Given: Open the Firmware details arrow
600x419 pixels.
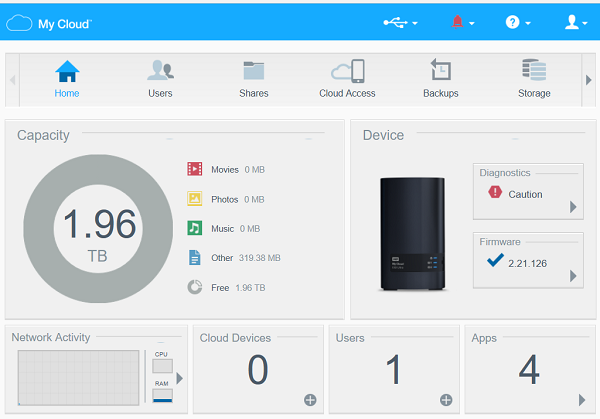Looking at the screenshot, I should tap(573, 276).
